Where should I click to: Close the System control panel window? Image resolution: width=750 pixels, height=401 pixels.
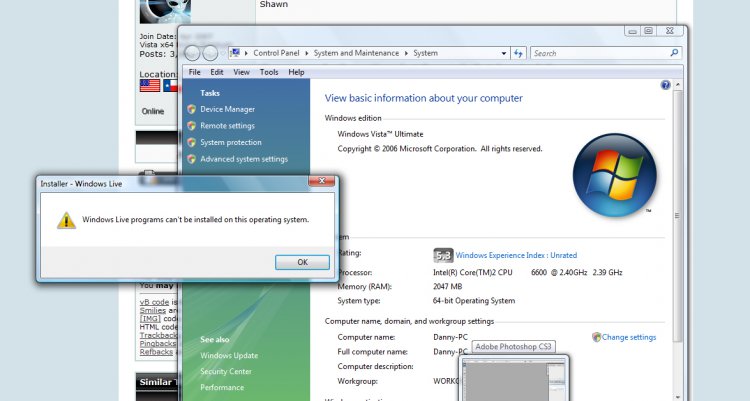[x=670, y=31]
